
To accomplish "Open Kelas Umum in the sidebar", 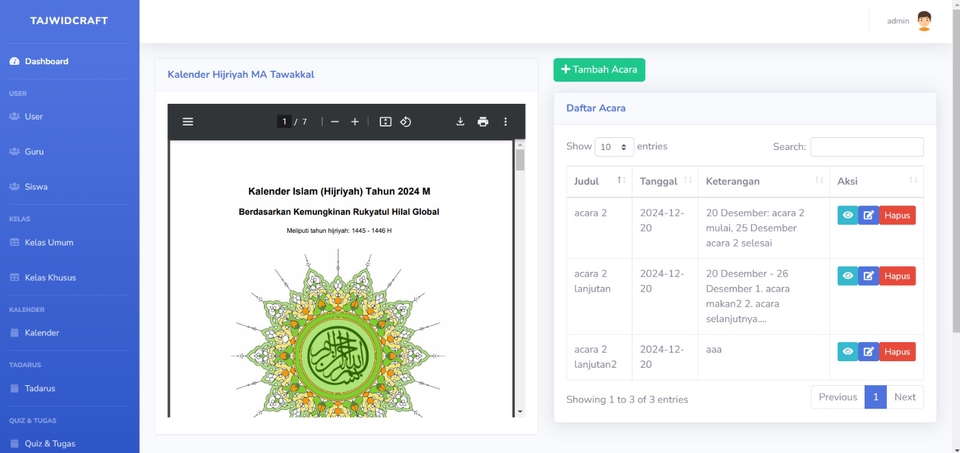I will [48, 242].
